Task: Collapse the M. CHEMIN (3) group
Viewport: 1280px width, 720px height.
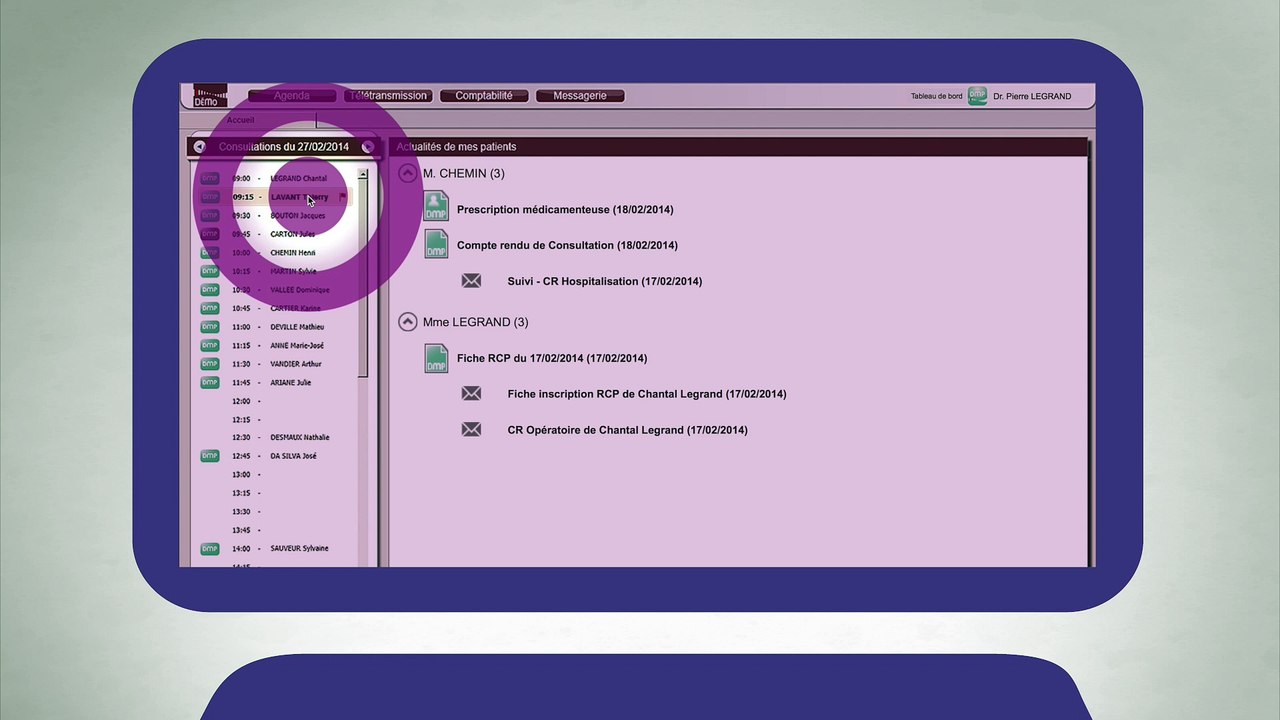Action: click(407, 173)
